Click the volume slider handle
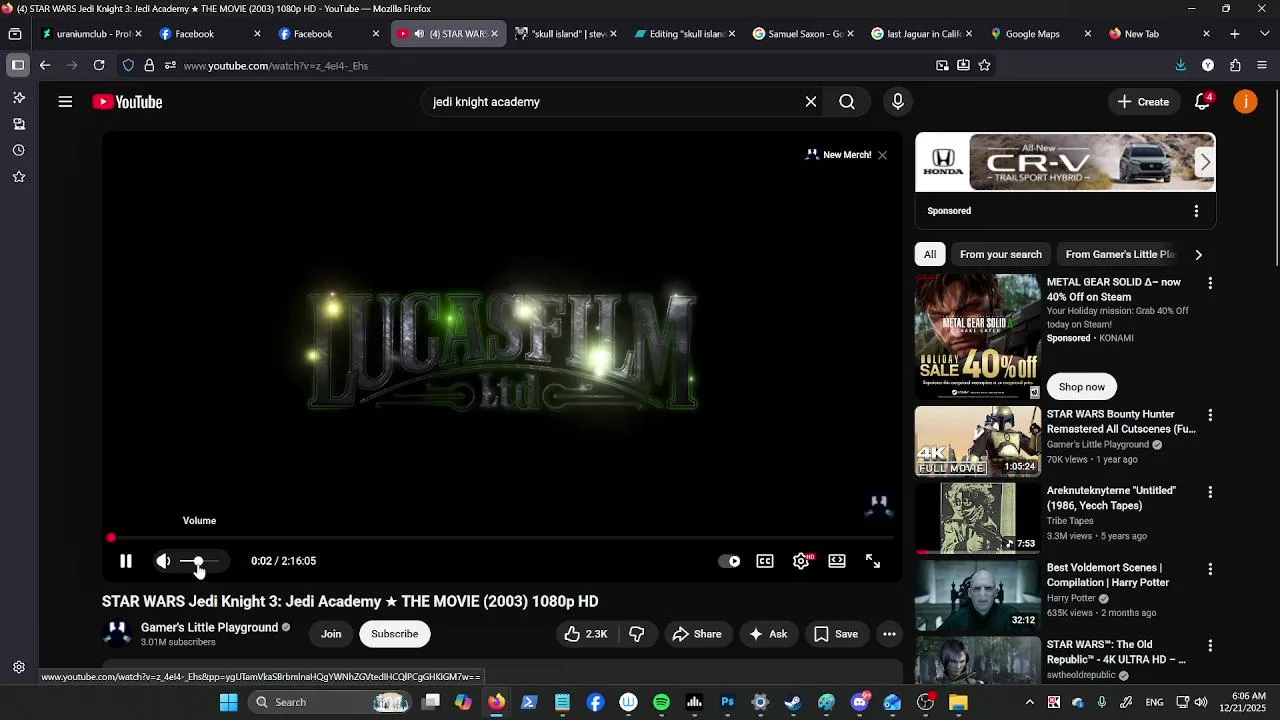The image size is (1280, 720). tap(198, 561)
